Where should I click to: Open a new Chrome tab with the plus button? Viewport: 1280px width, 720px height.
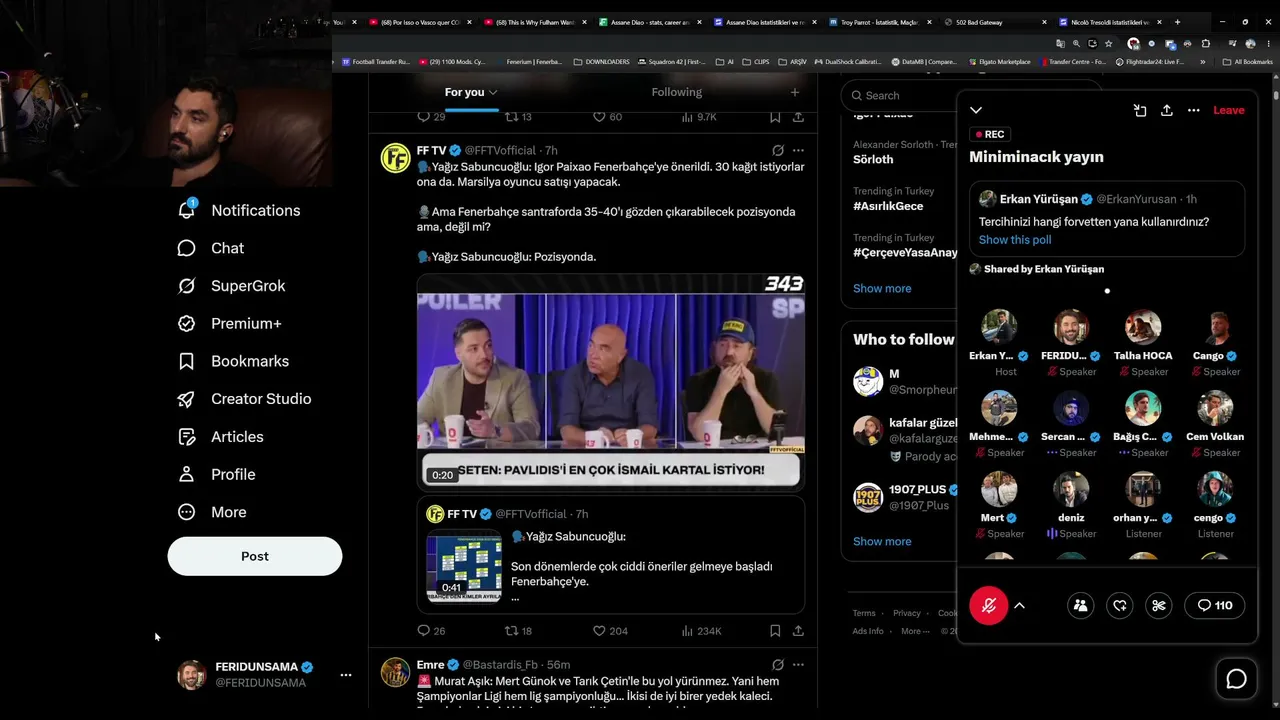[1177, 22]
